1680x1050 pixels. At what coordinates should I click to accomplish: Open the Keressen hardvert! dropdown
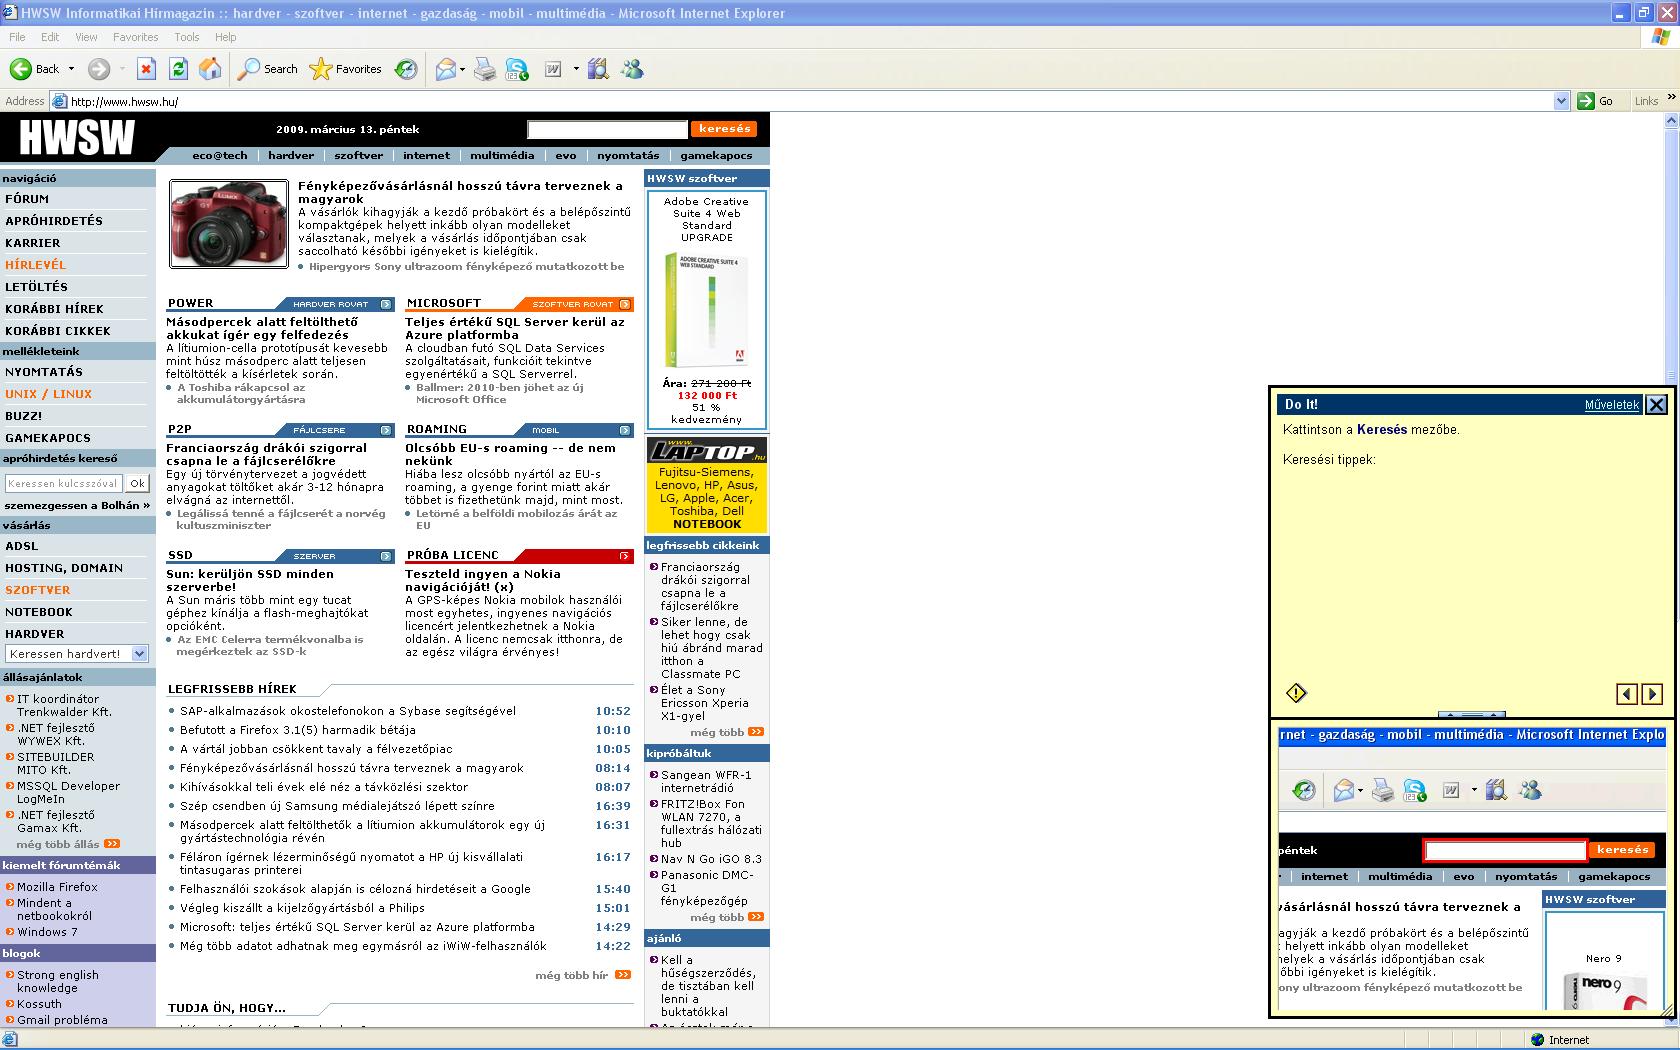139,654
